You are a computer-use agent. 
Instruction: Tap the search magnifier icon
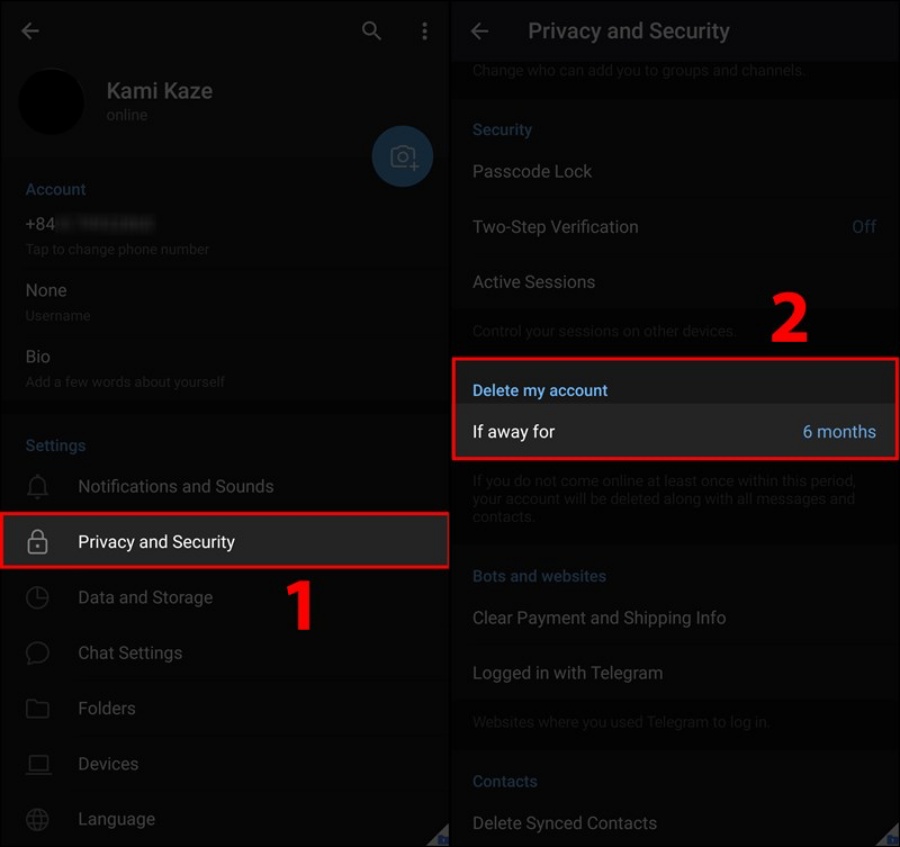pos(372,31)
